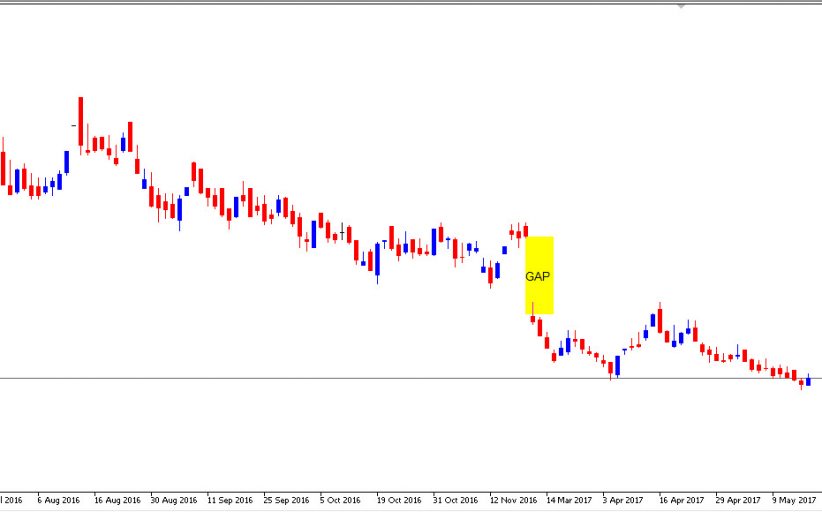Select the gray horizontal support line
Viewport: 822px width, 512px height.
(411, 378)
